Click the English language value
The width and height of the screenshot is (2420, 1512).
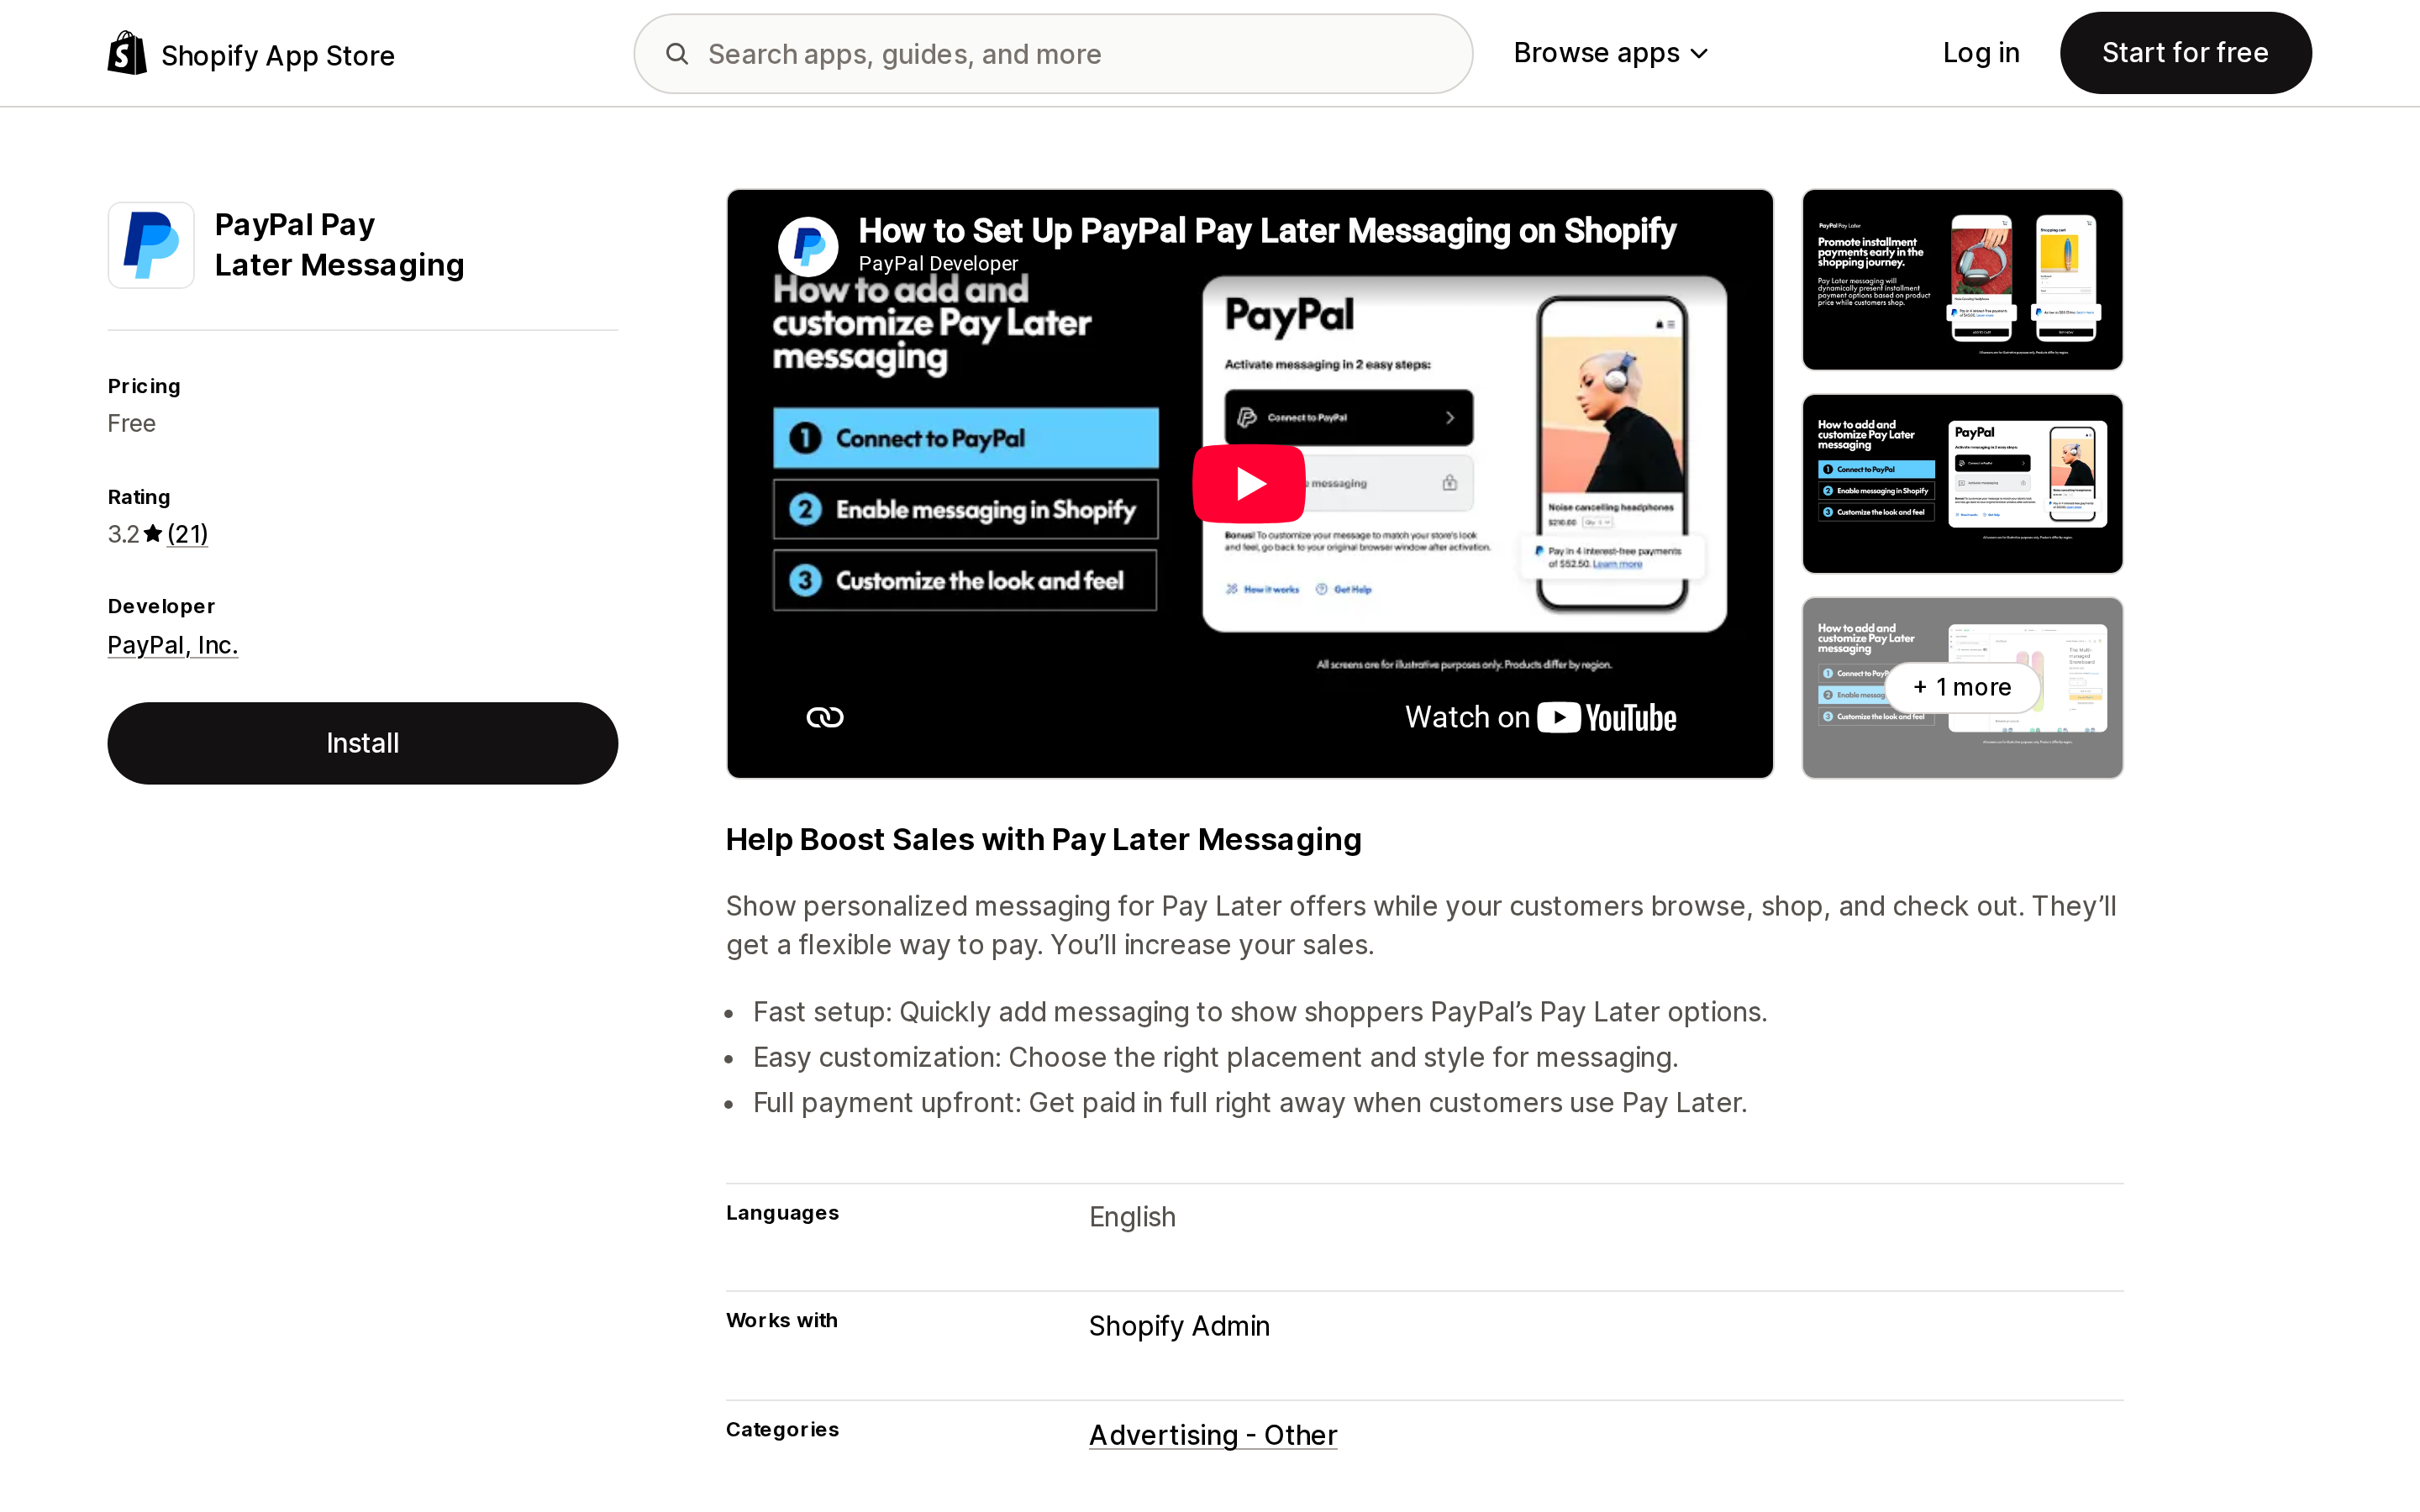(x=1132, y=1217)
